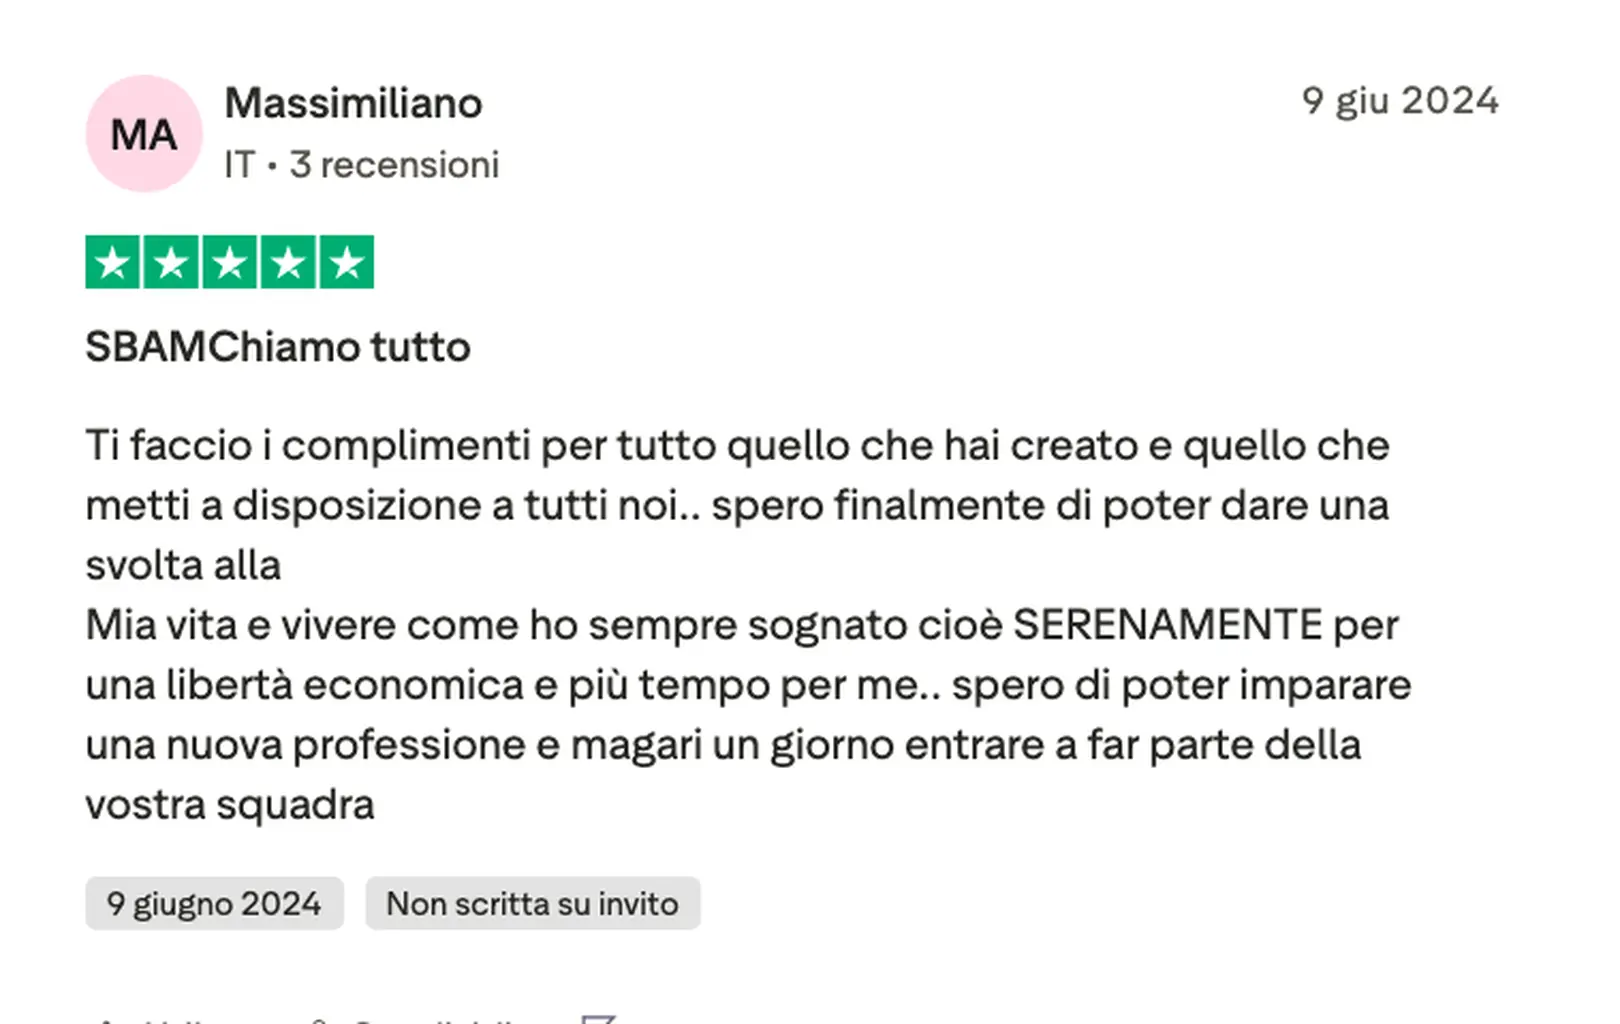
Task: Click the pink MA avatar circle
Action: tap(144, 133)
